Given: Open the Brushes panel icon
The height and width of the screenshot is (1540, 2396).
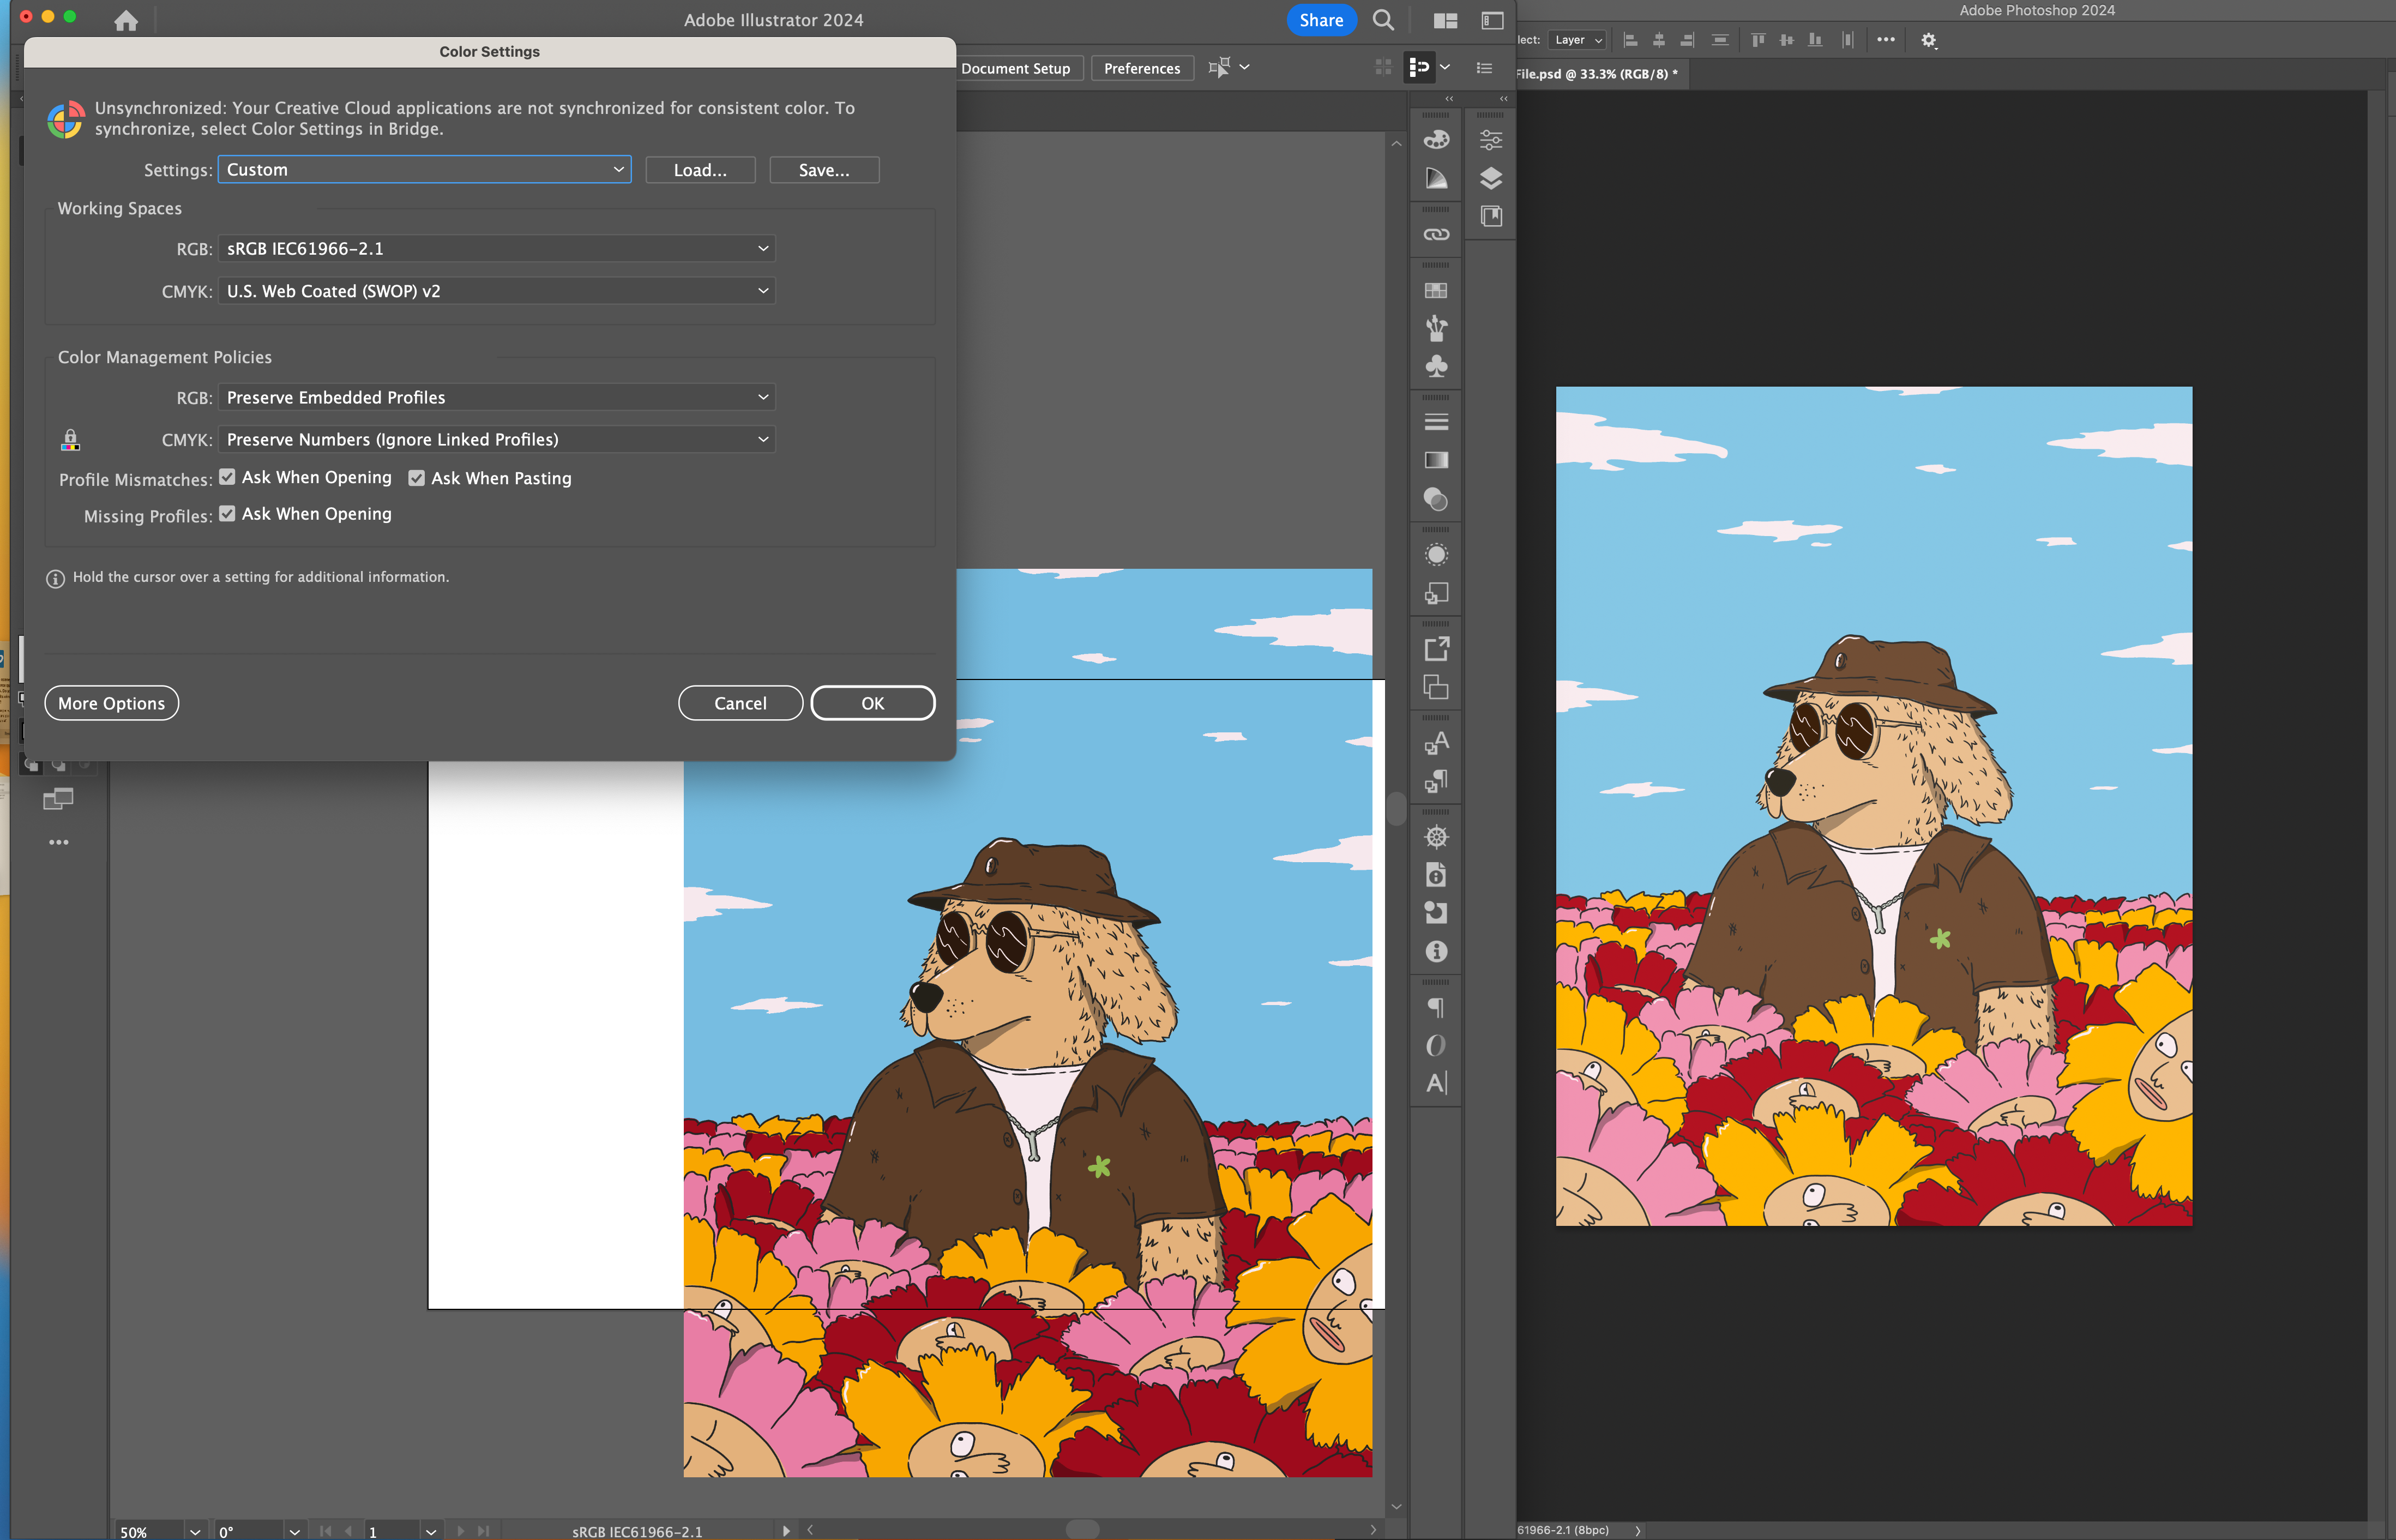Looking at the screenshot, I should pyautogui.click(x=1436, y=328).
